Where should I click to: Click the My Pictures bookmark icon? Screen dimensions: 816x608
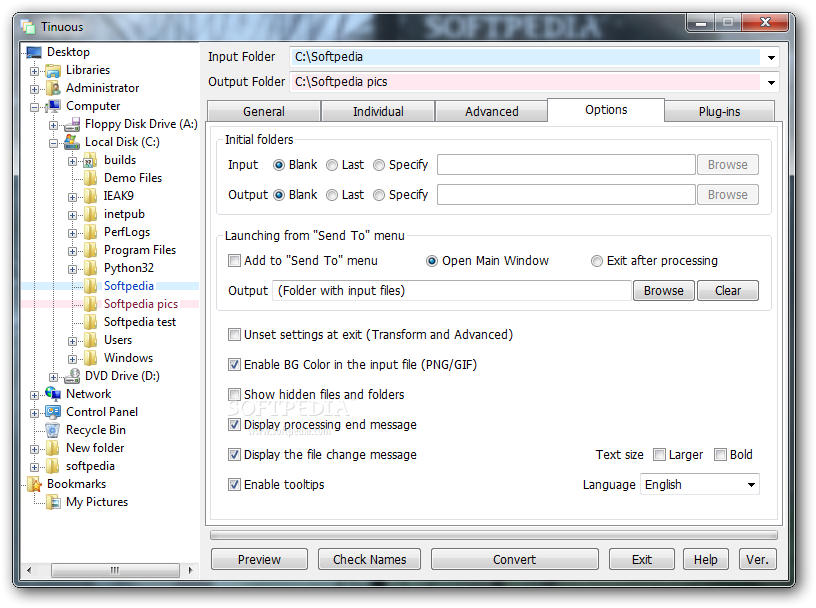coord(53,502)
